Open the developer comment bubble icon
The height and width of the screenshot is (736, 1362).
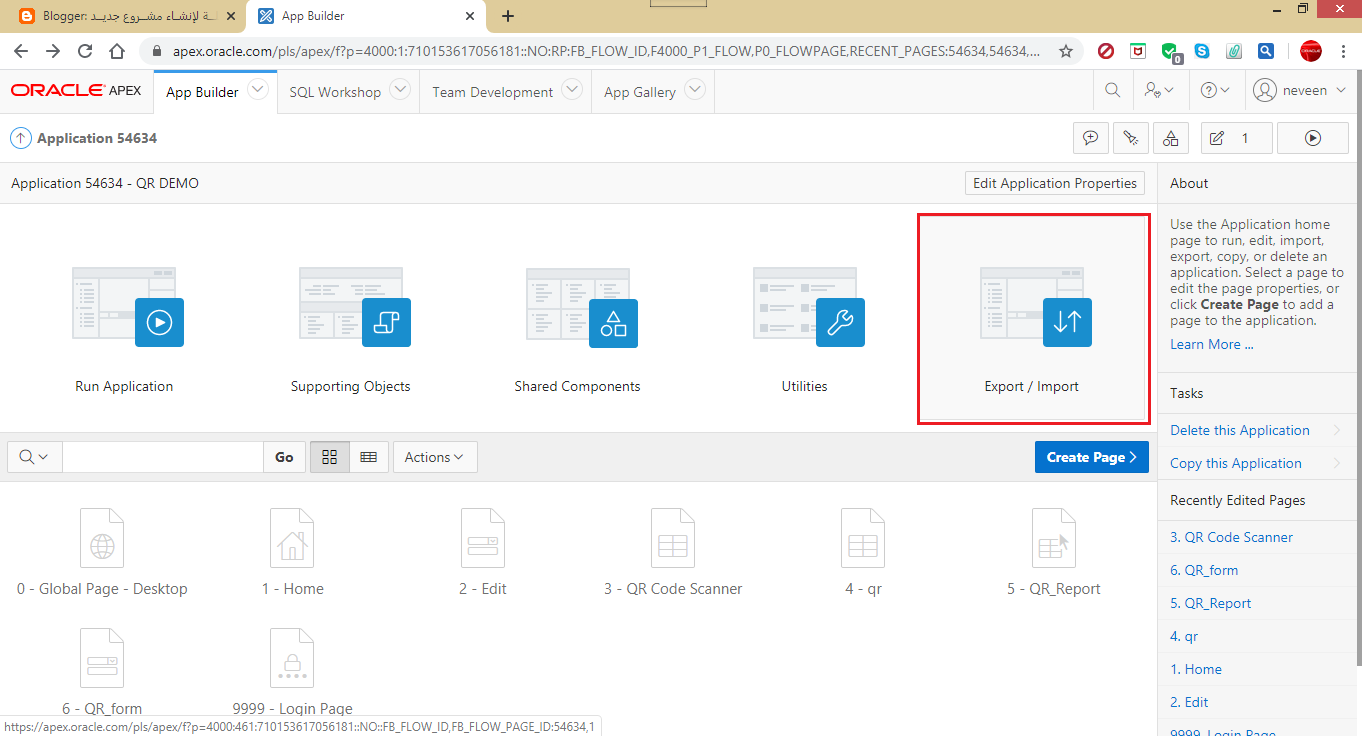1091,137
